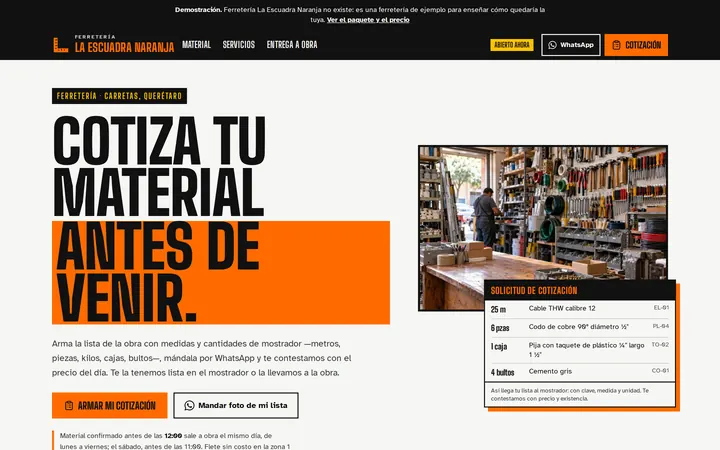Click the clipboard icon in Cotización header button
The width and height of the screenshot is (720, 450).
pyautogui.click(x=617, y=45)
